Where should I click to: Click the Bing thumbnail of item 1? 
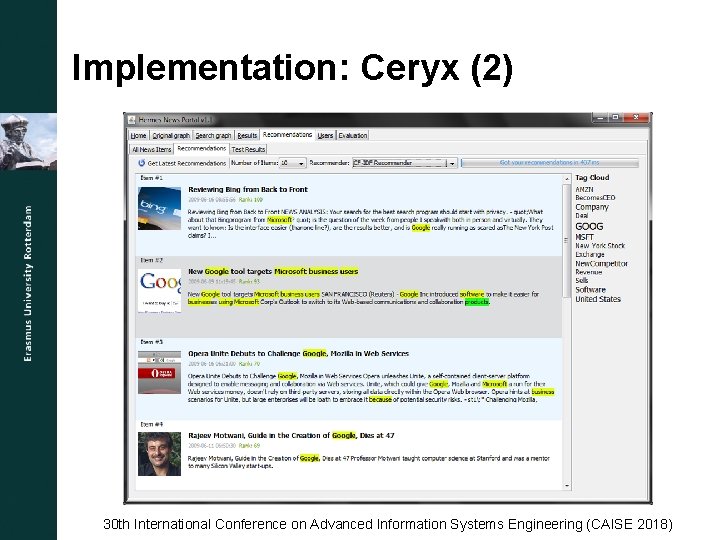[x=159, y=208]
